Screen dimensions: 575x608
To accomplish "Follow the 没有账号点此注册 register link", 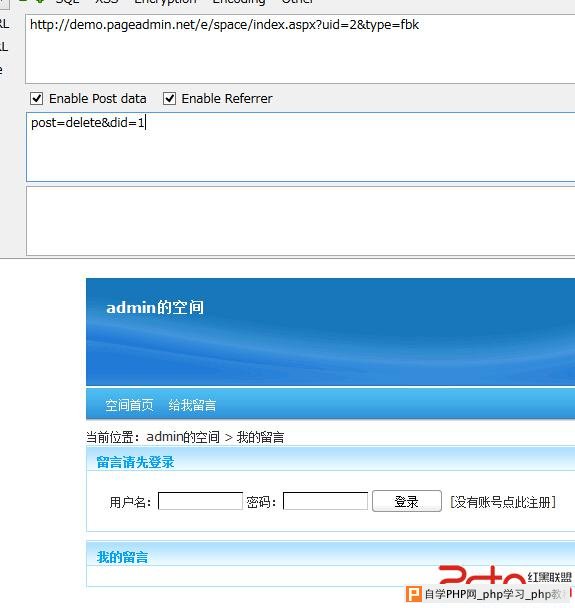I will pos(503,502).
